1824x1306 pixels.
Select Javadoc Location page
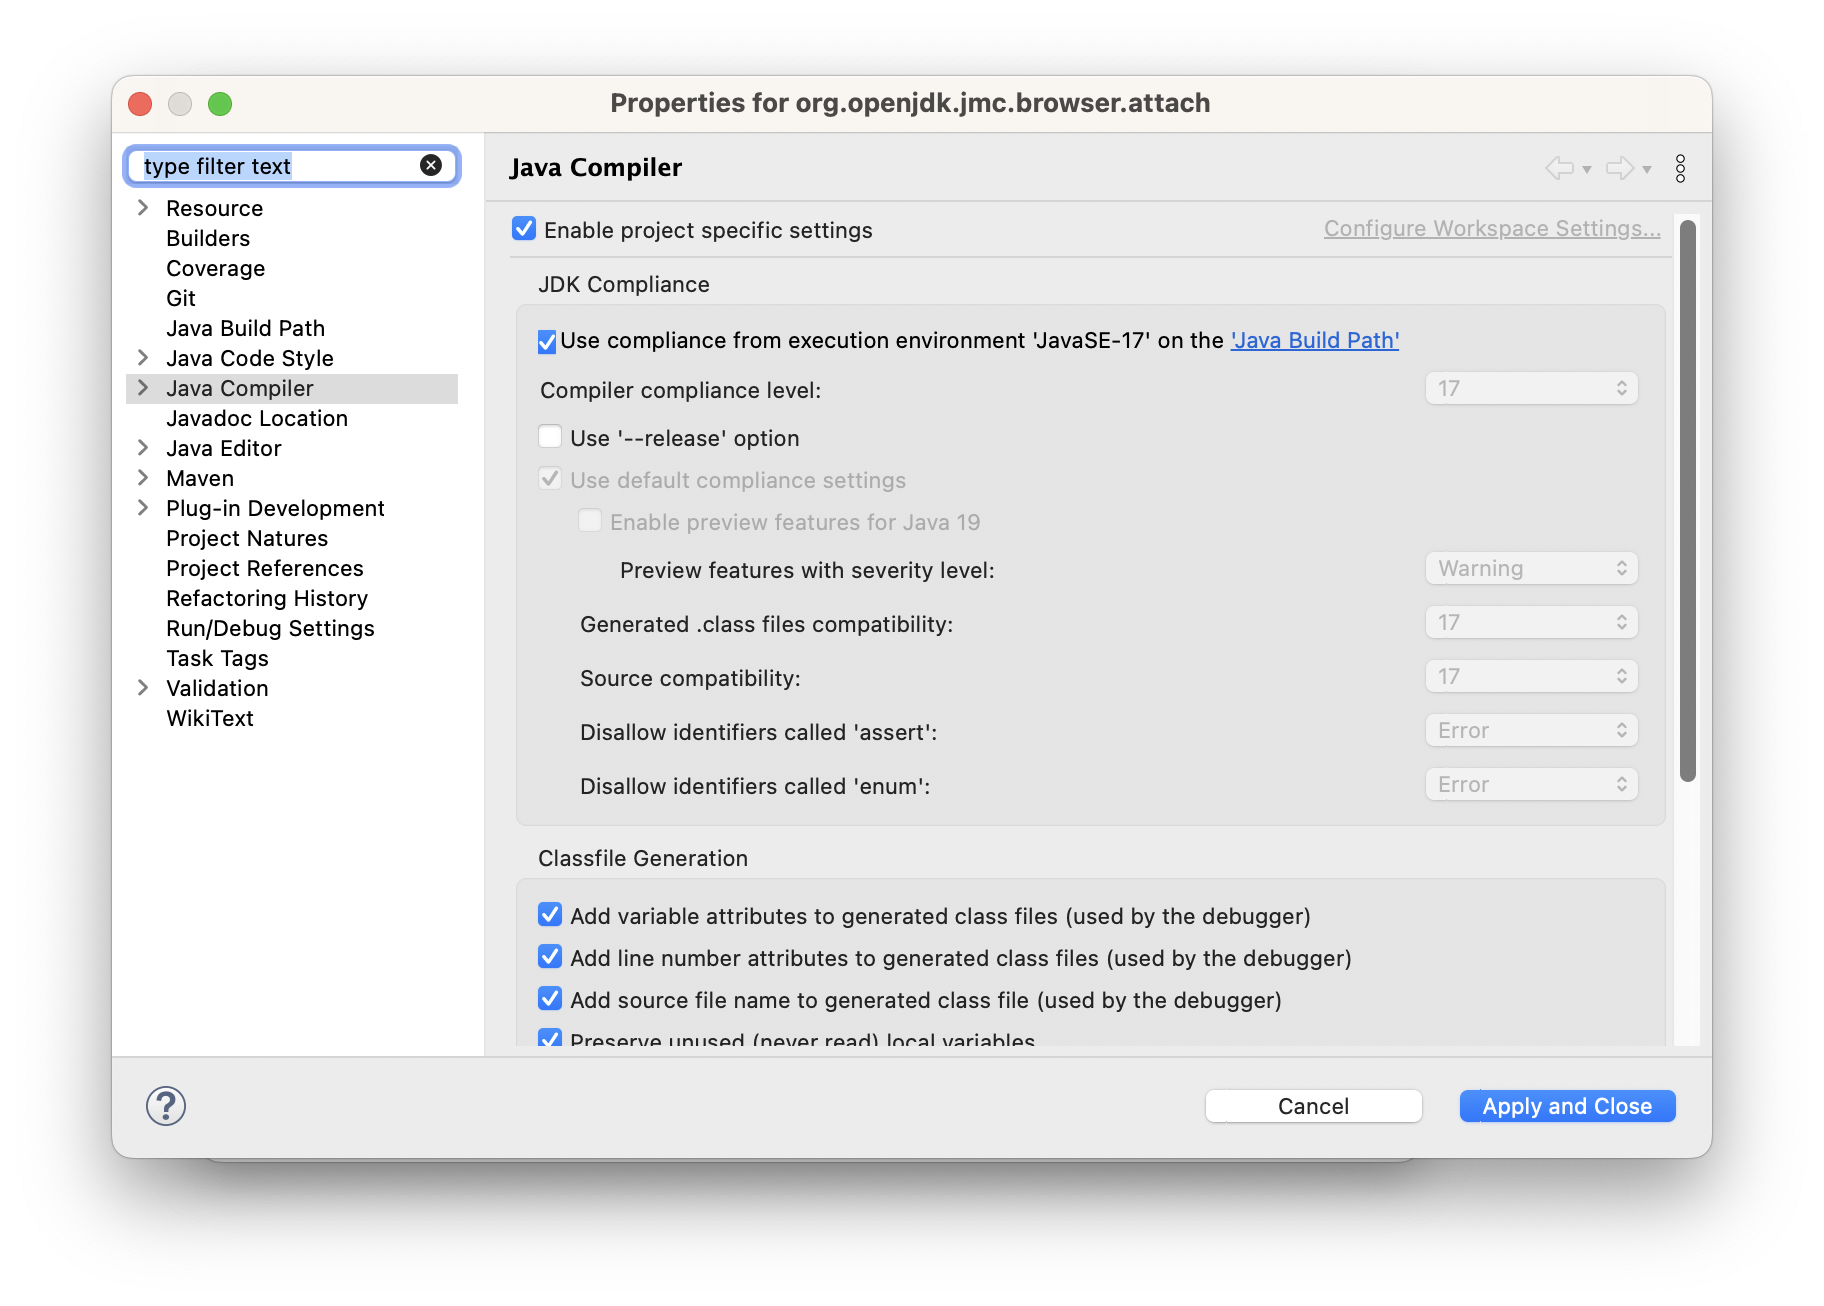[x=257, y=418]
